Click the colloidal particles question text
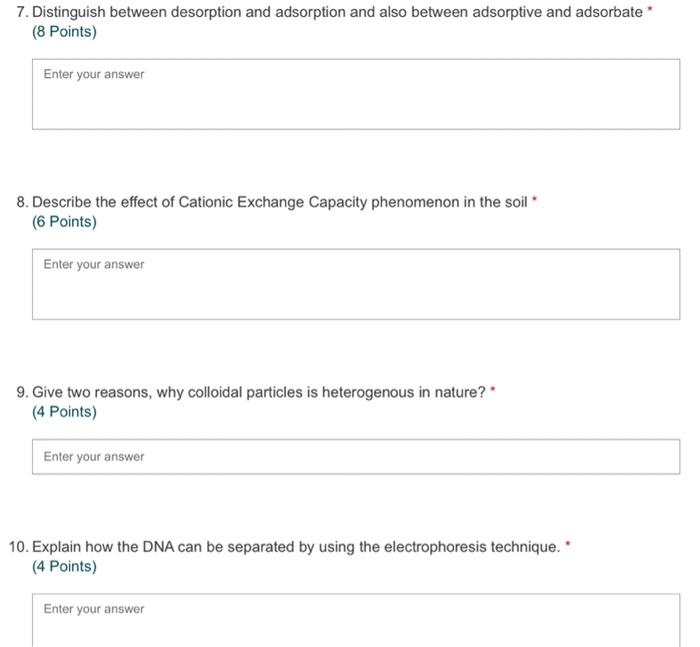 [258, 392]
